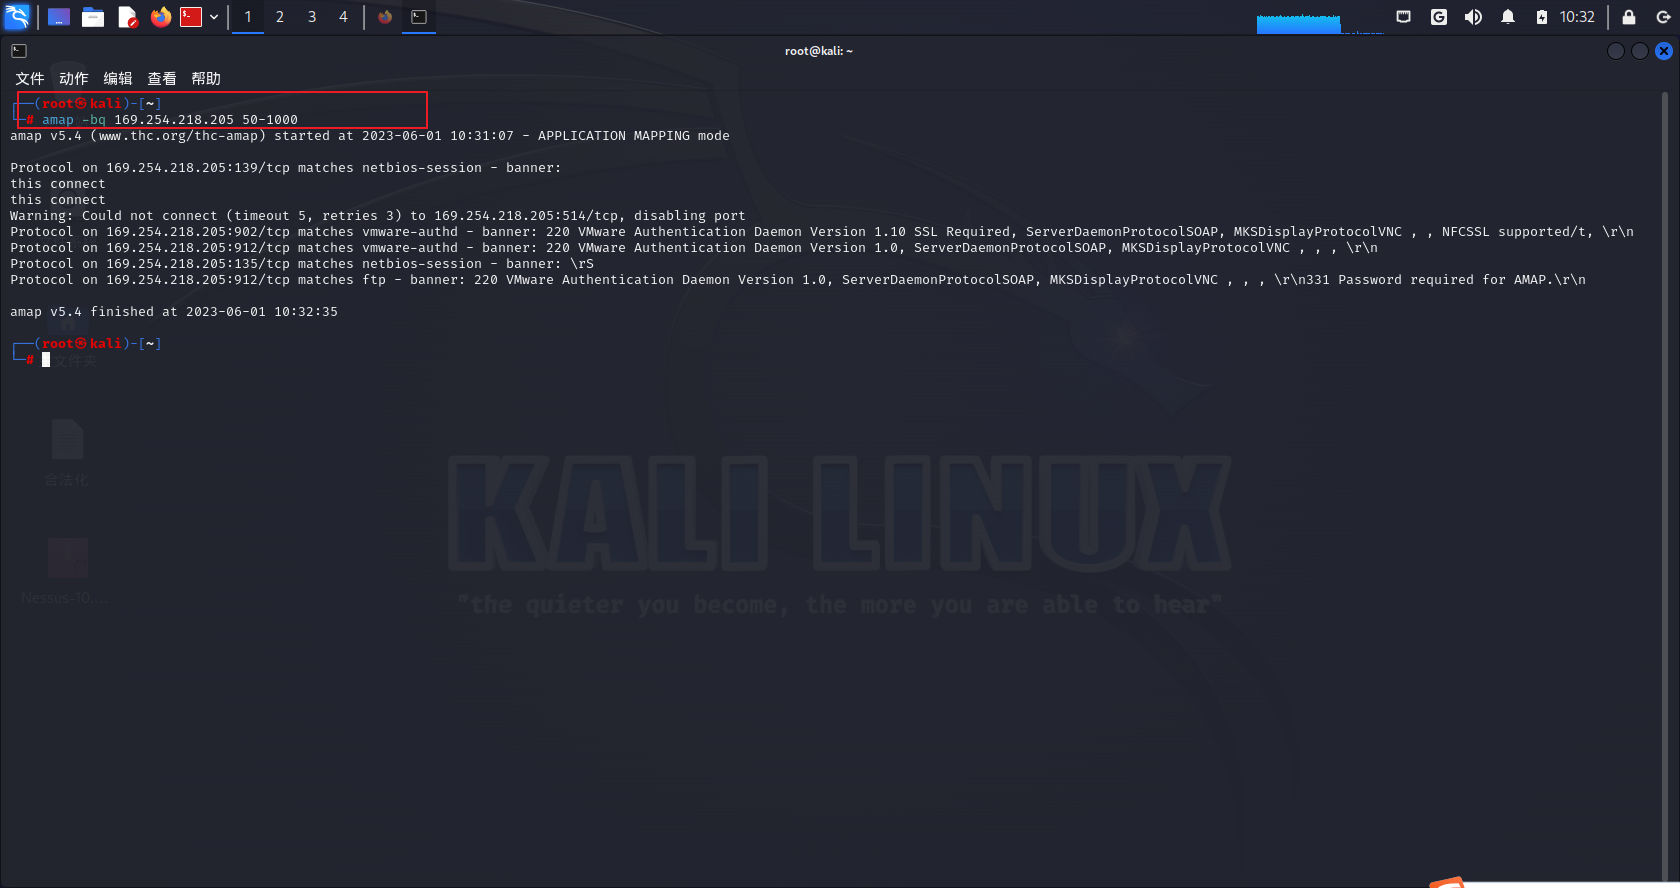Image resolution: width=1680 pixels, height=888 pixels.
Task: Expand the terminal launcher dropdown arrow
Action: [214, 17]
